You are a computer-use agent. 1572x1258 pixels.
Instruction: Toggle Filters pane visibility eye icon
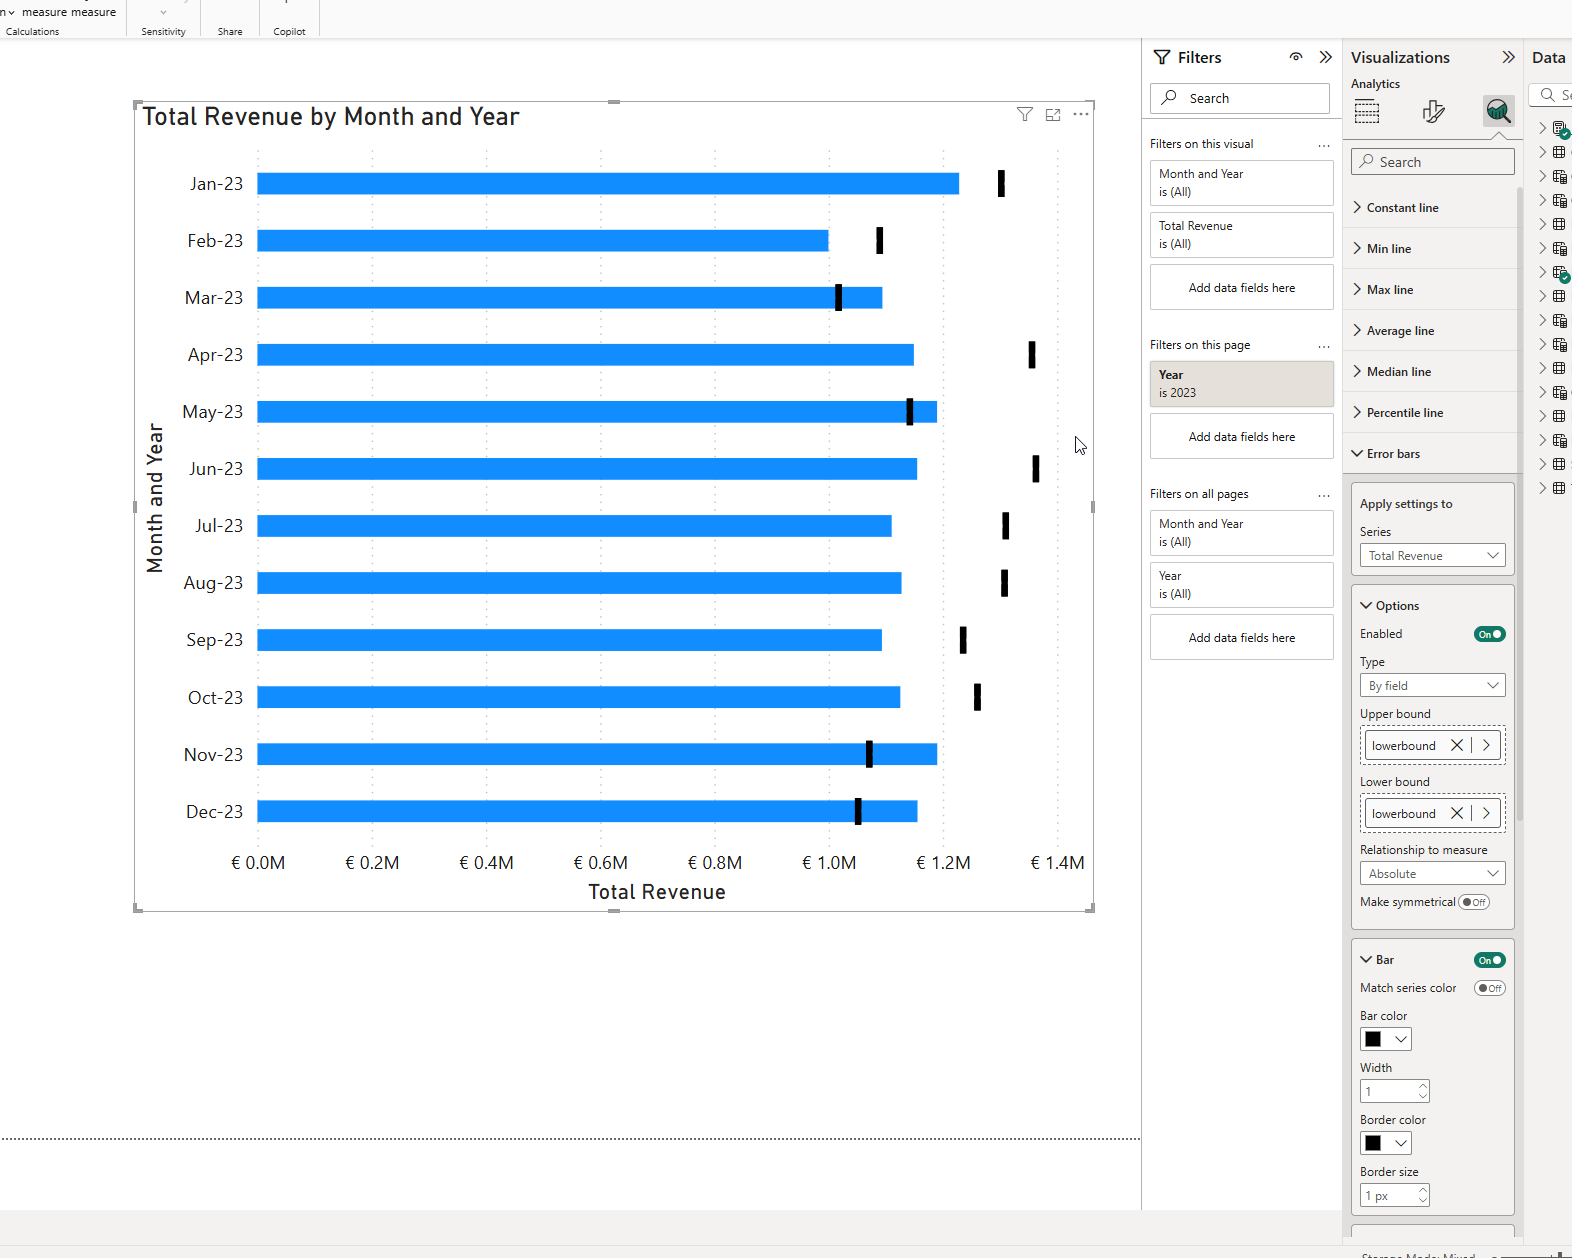click(1296, 57)
